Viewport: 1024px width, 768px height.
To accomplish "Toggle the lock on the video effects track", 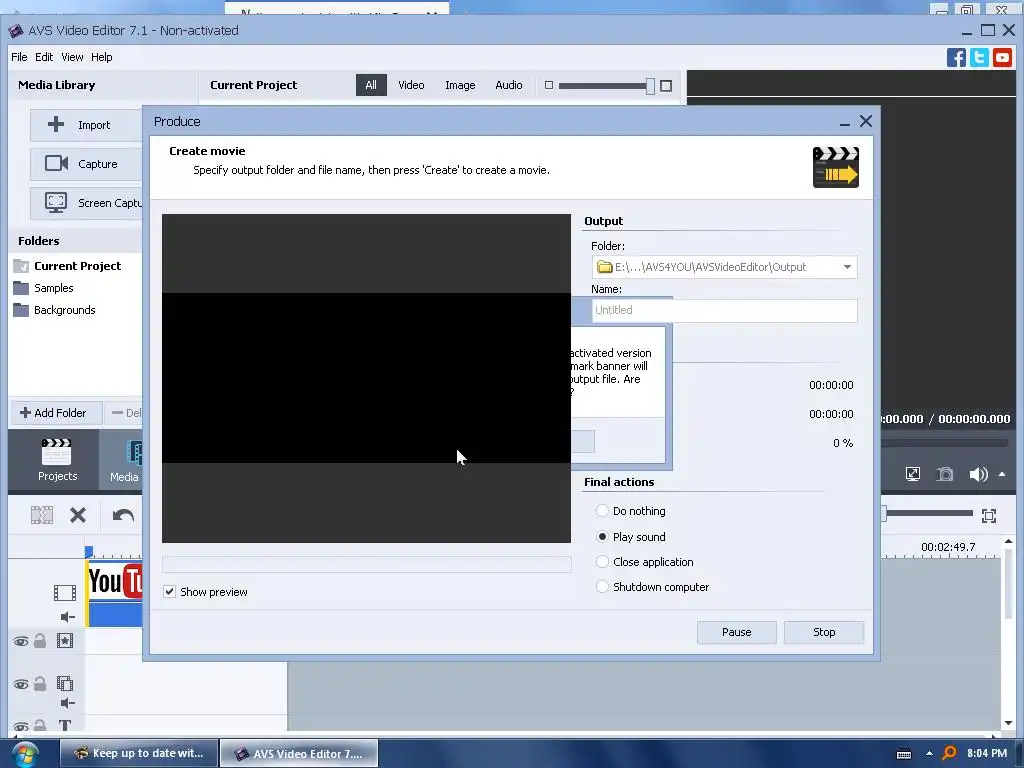I will (40, 641).
